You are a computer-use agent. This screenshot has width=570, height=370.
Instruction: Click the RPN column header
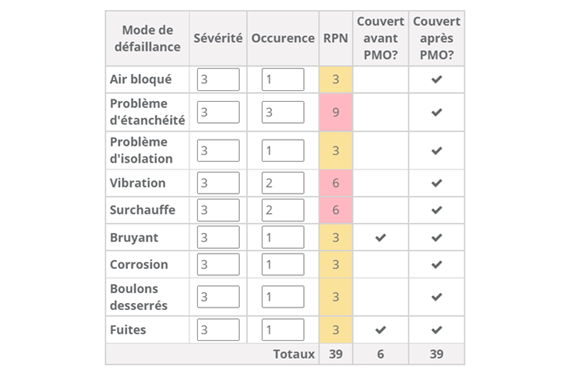(x=336, y=38)
